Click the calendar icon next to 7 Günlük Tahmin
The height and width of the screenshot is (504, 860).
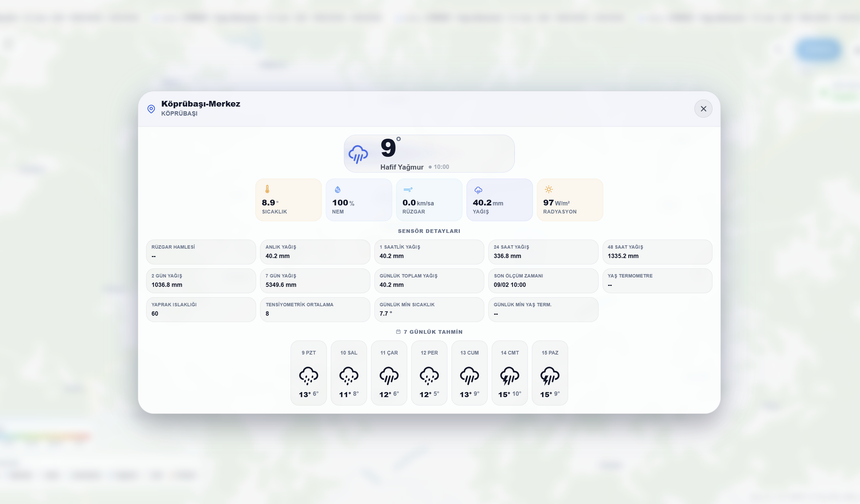click(398, 332)
